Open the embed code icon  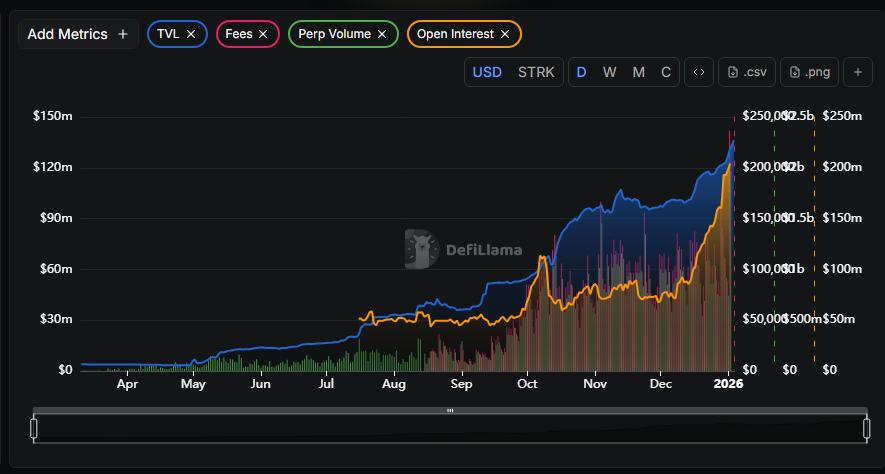699,72
